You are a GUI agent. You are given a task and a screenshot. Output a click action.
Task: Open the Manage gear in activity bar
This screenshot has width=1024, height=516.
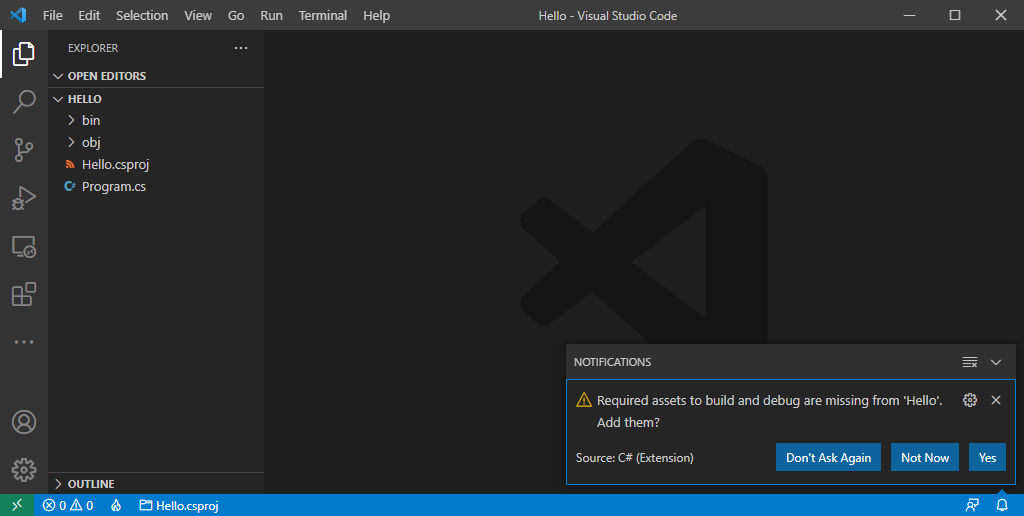(x=24, y=470)
